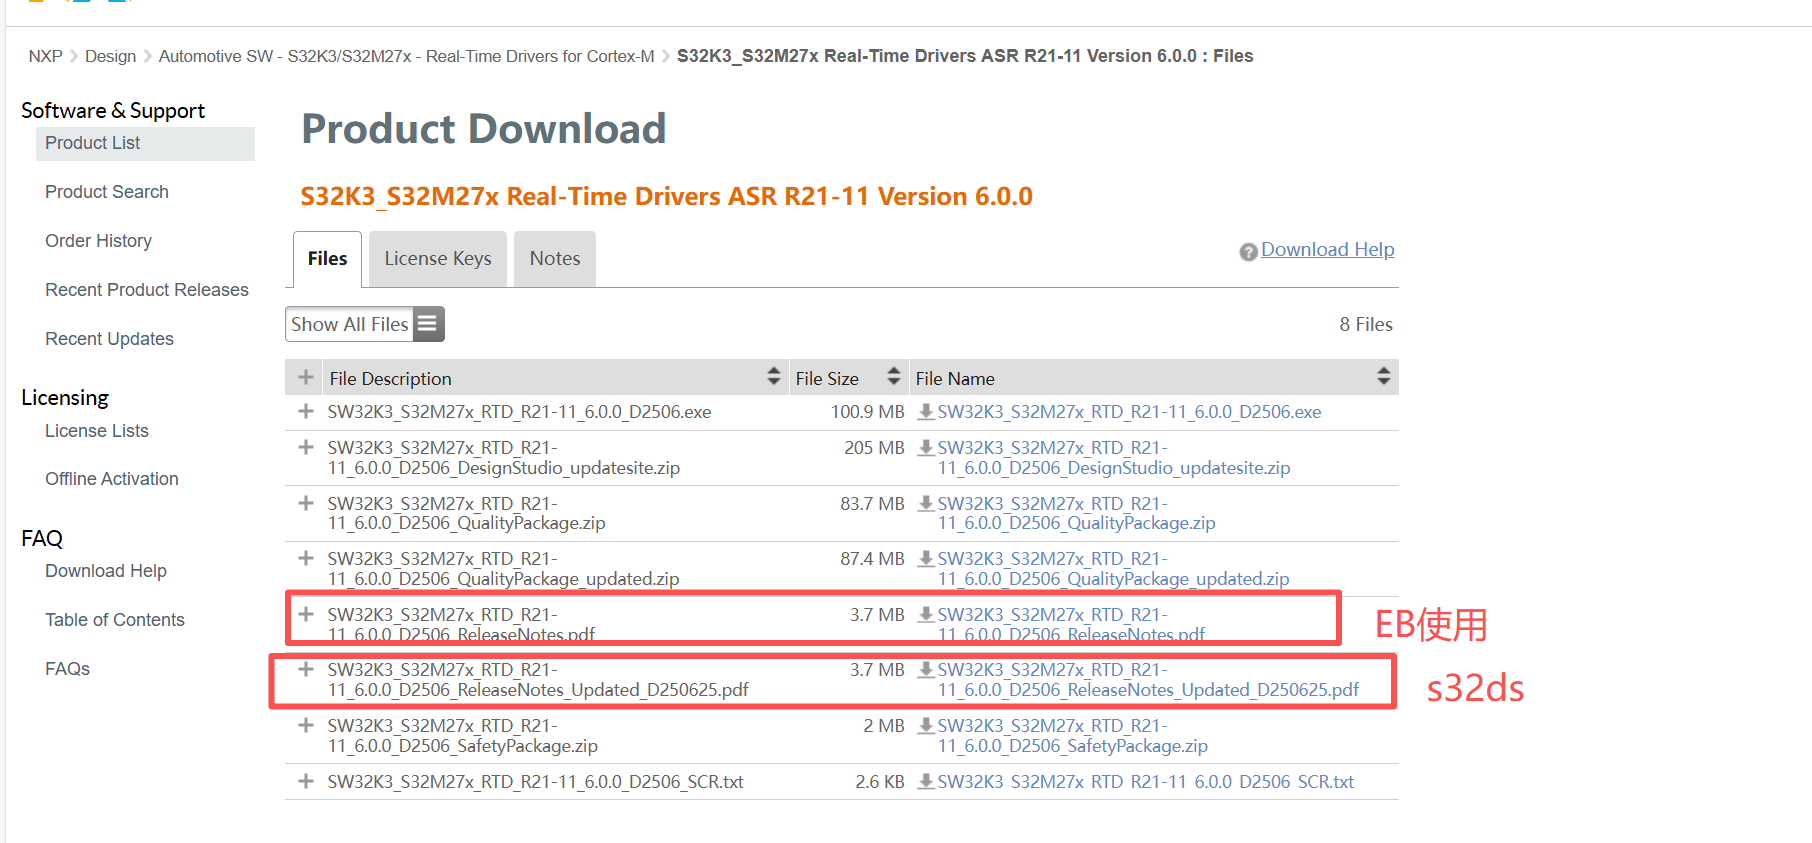Select Product List in sidebar
The width and height of the screenshot is (1812, 843).
145,143
